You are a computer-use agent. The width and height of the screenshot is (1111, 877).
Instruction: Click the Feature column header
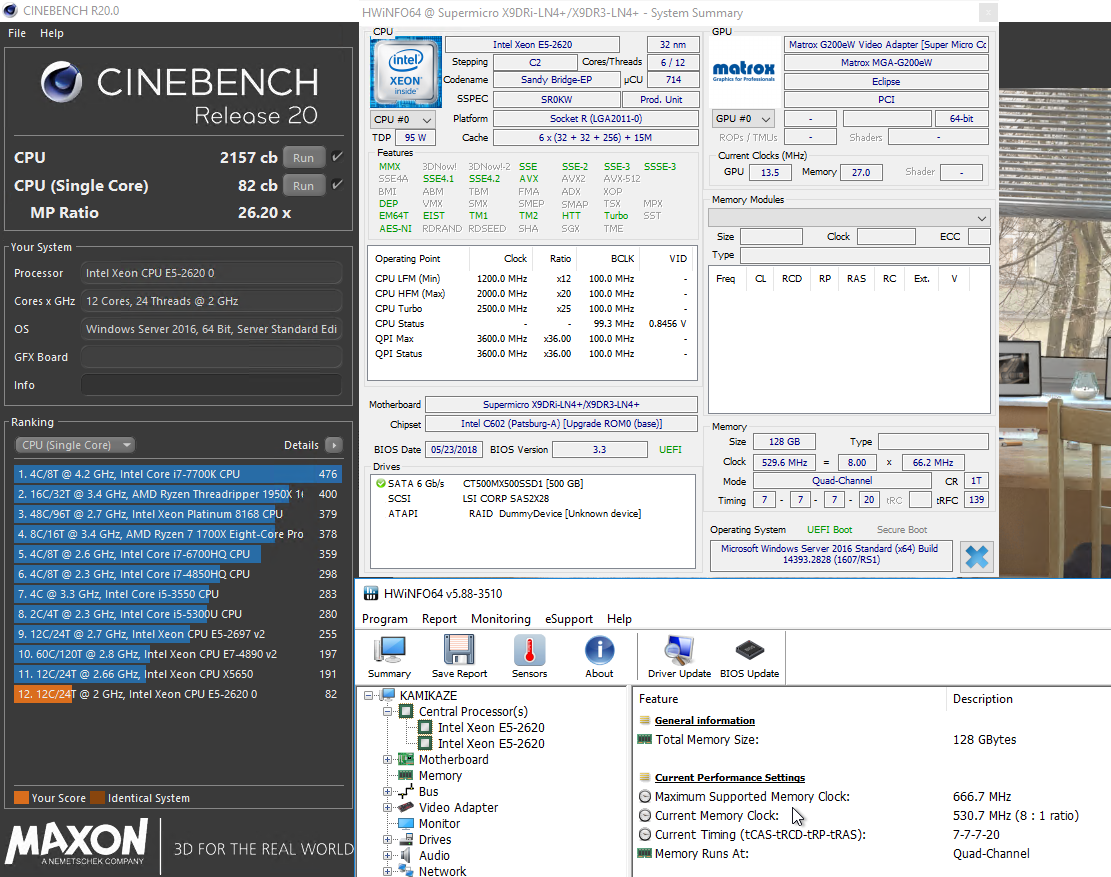pos(658,698)
